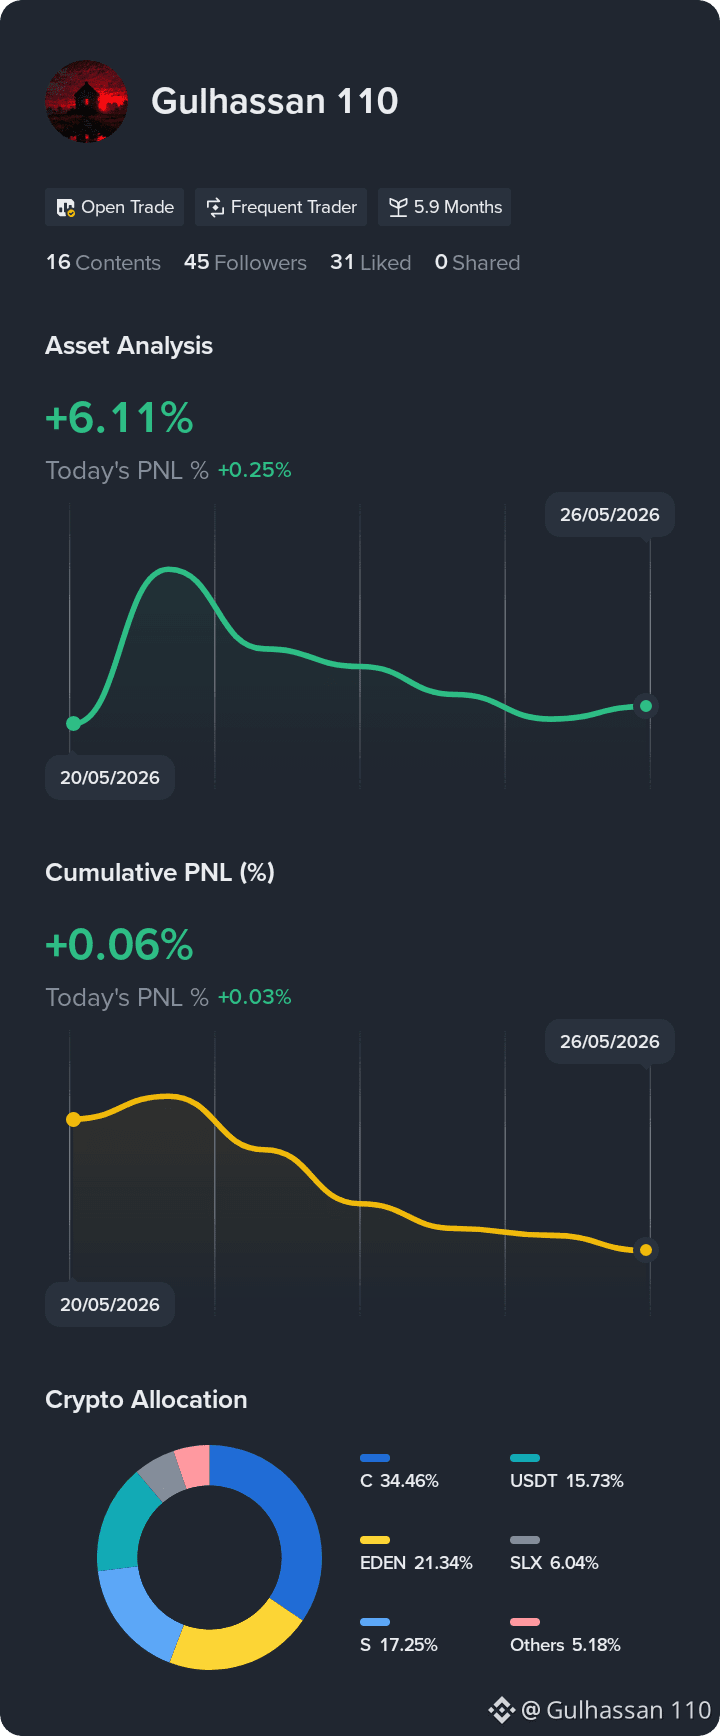Image resolution: width=720 pixels, height=1736 pixels.
Task: Open the 16 Contents list
Action: point(103,262)
